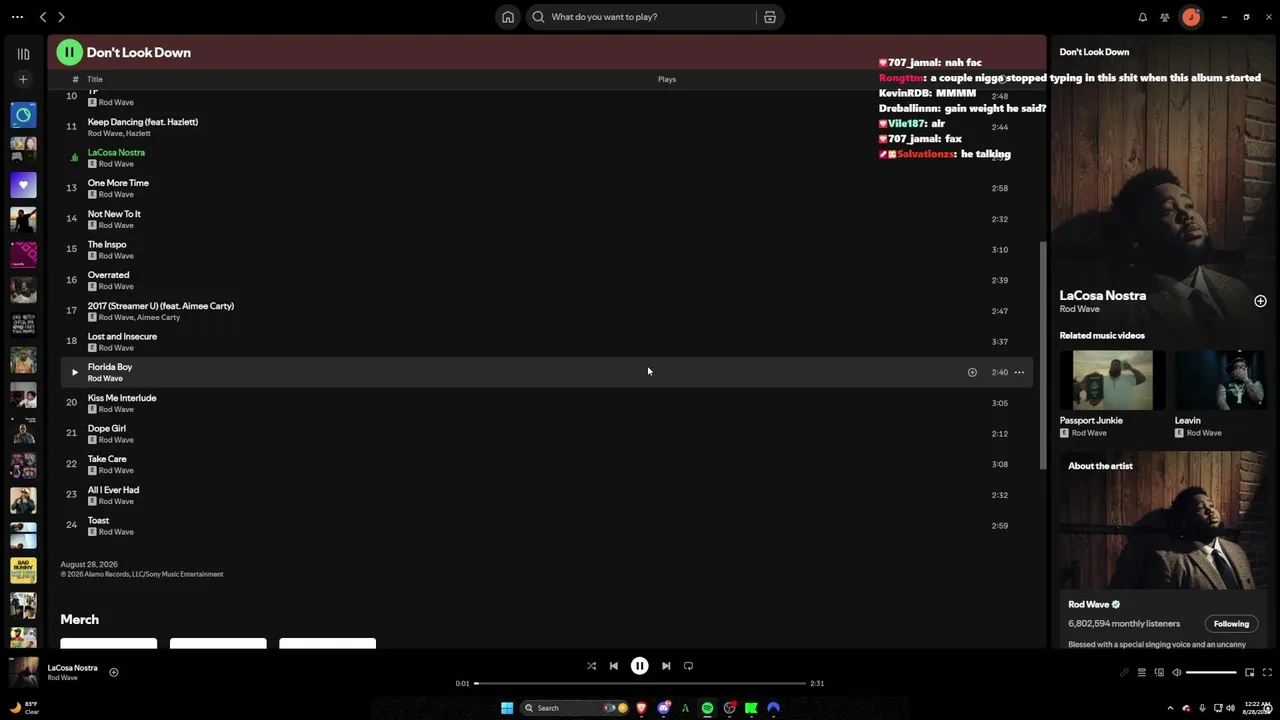Toggle repeat mode
Image resolution: width=1280 pixels, height=720 pixels.
click(x=688, y=666)
